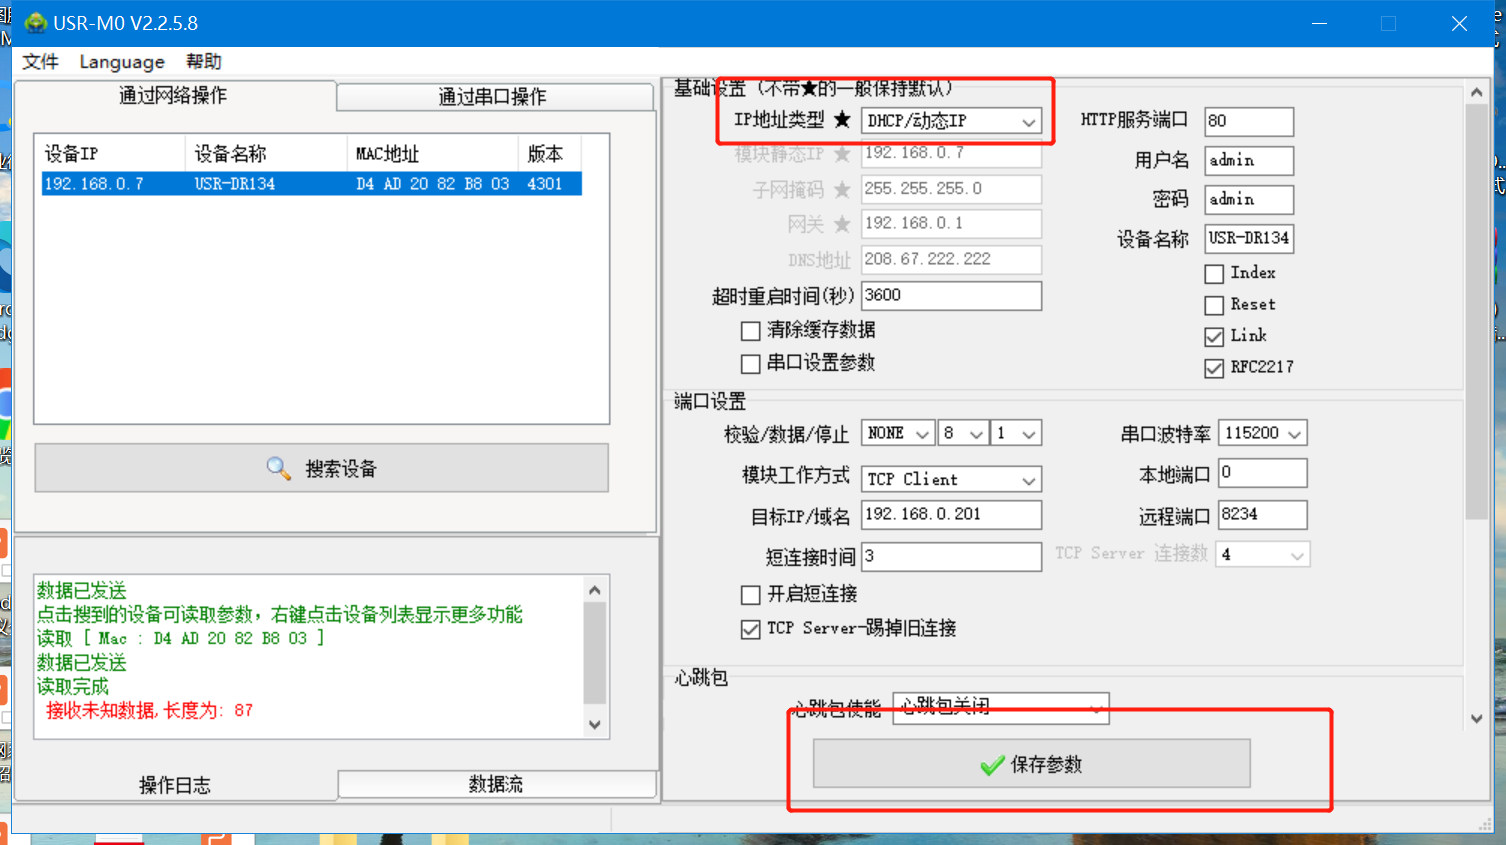Click the settings panel scroll-up arrow
Screen dimensions: 1506x845
pyautogui.click(x=1477, y=92)
